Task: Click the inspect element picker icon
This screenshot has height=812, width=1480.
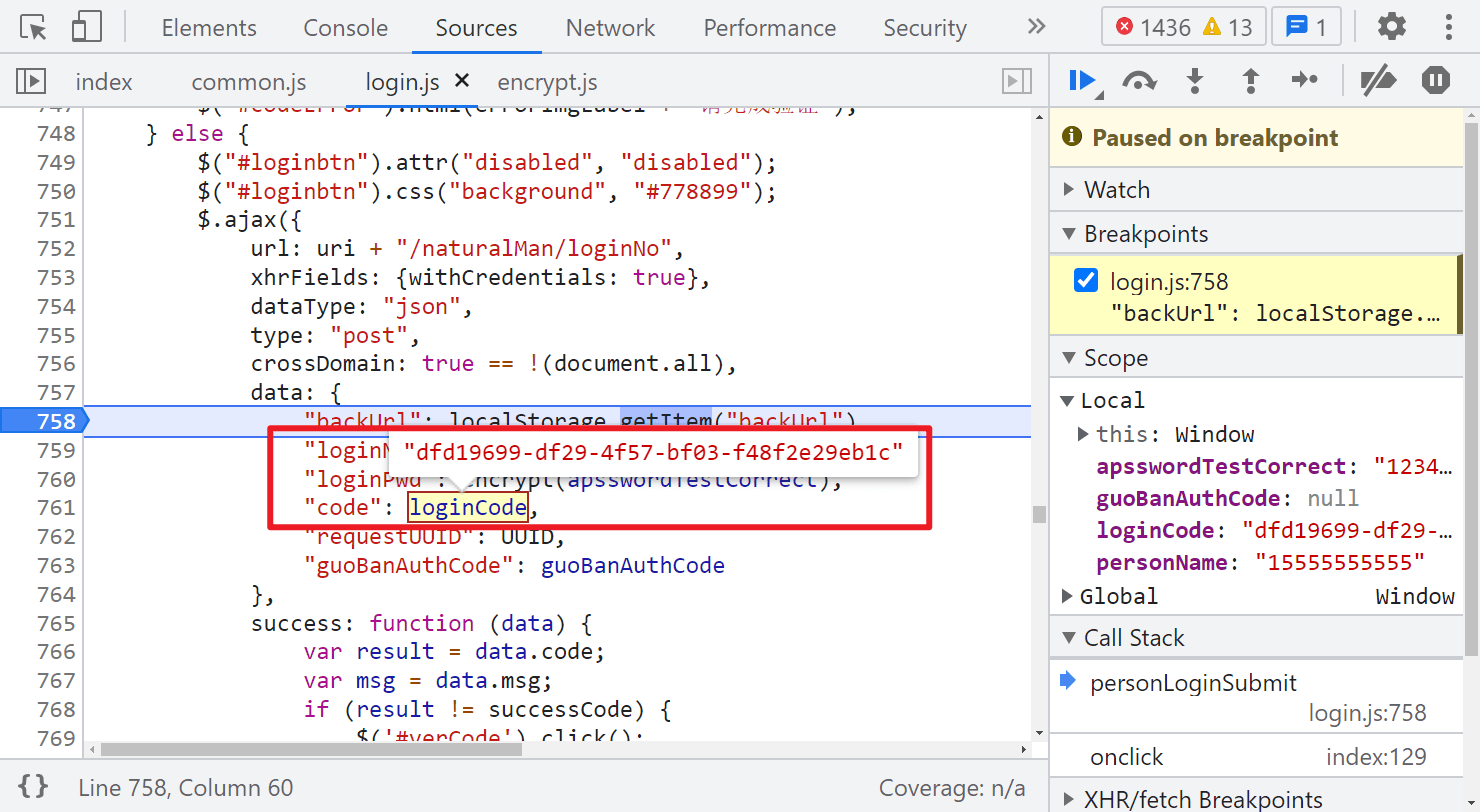Action: point(34,27)
